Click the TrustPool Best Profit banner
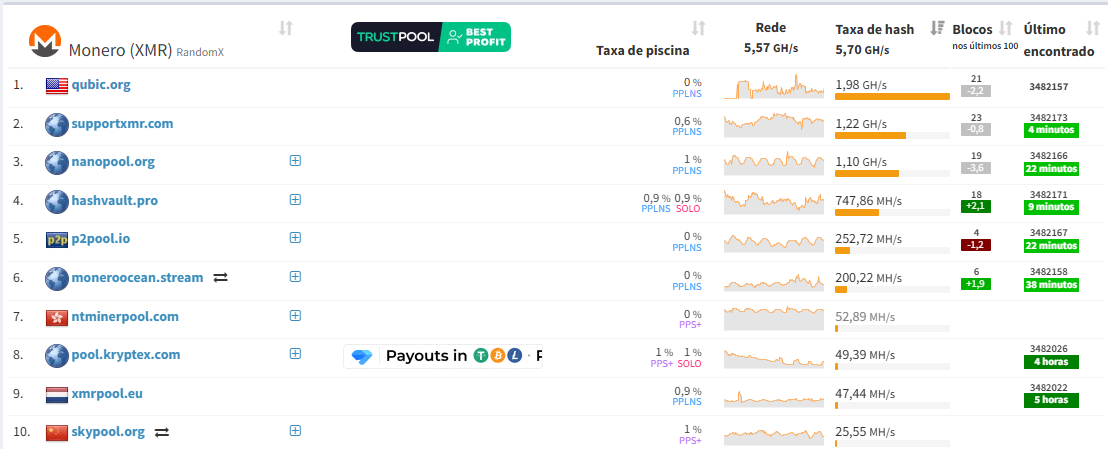The image size is (1108, 449). click(431, 37)
